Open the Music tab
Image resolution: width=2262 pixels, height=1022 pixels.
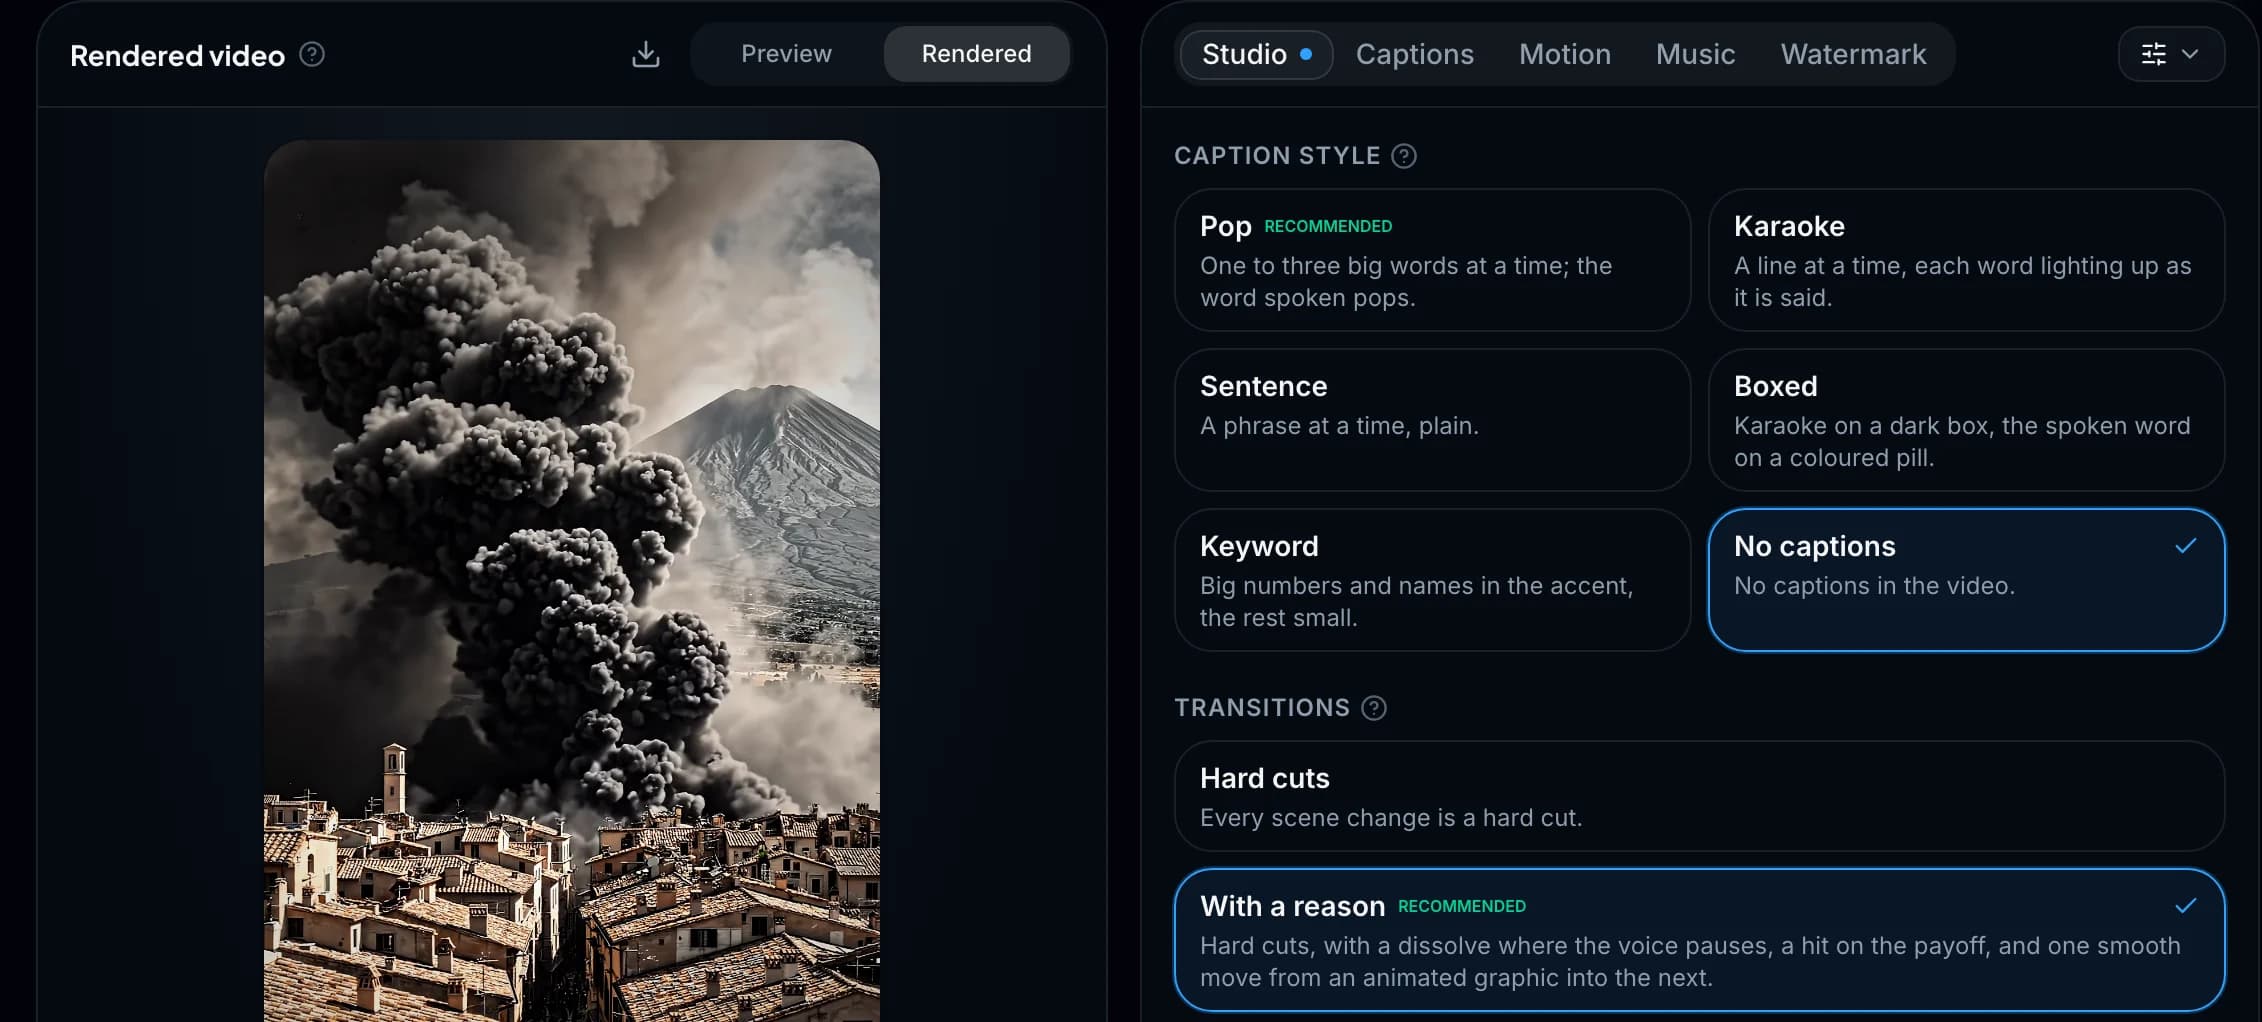pyautogui.click(x=1695, y=54)
